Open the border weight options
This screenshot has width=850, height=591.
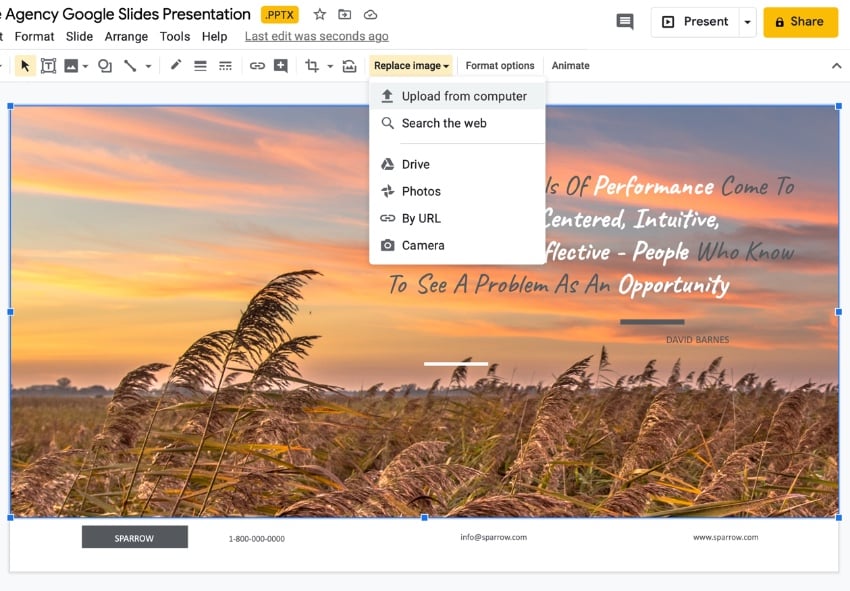click(x=200, y=66)
